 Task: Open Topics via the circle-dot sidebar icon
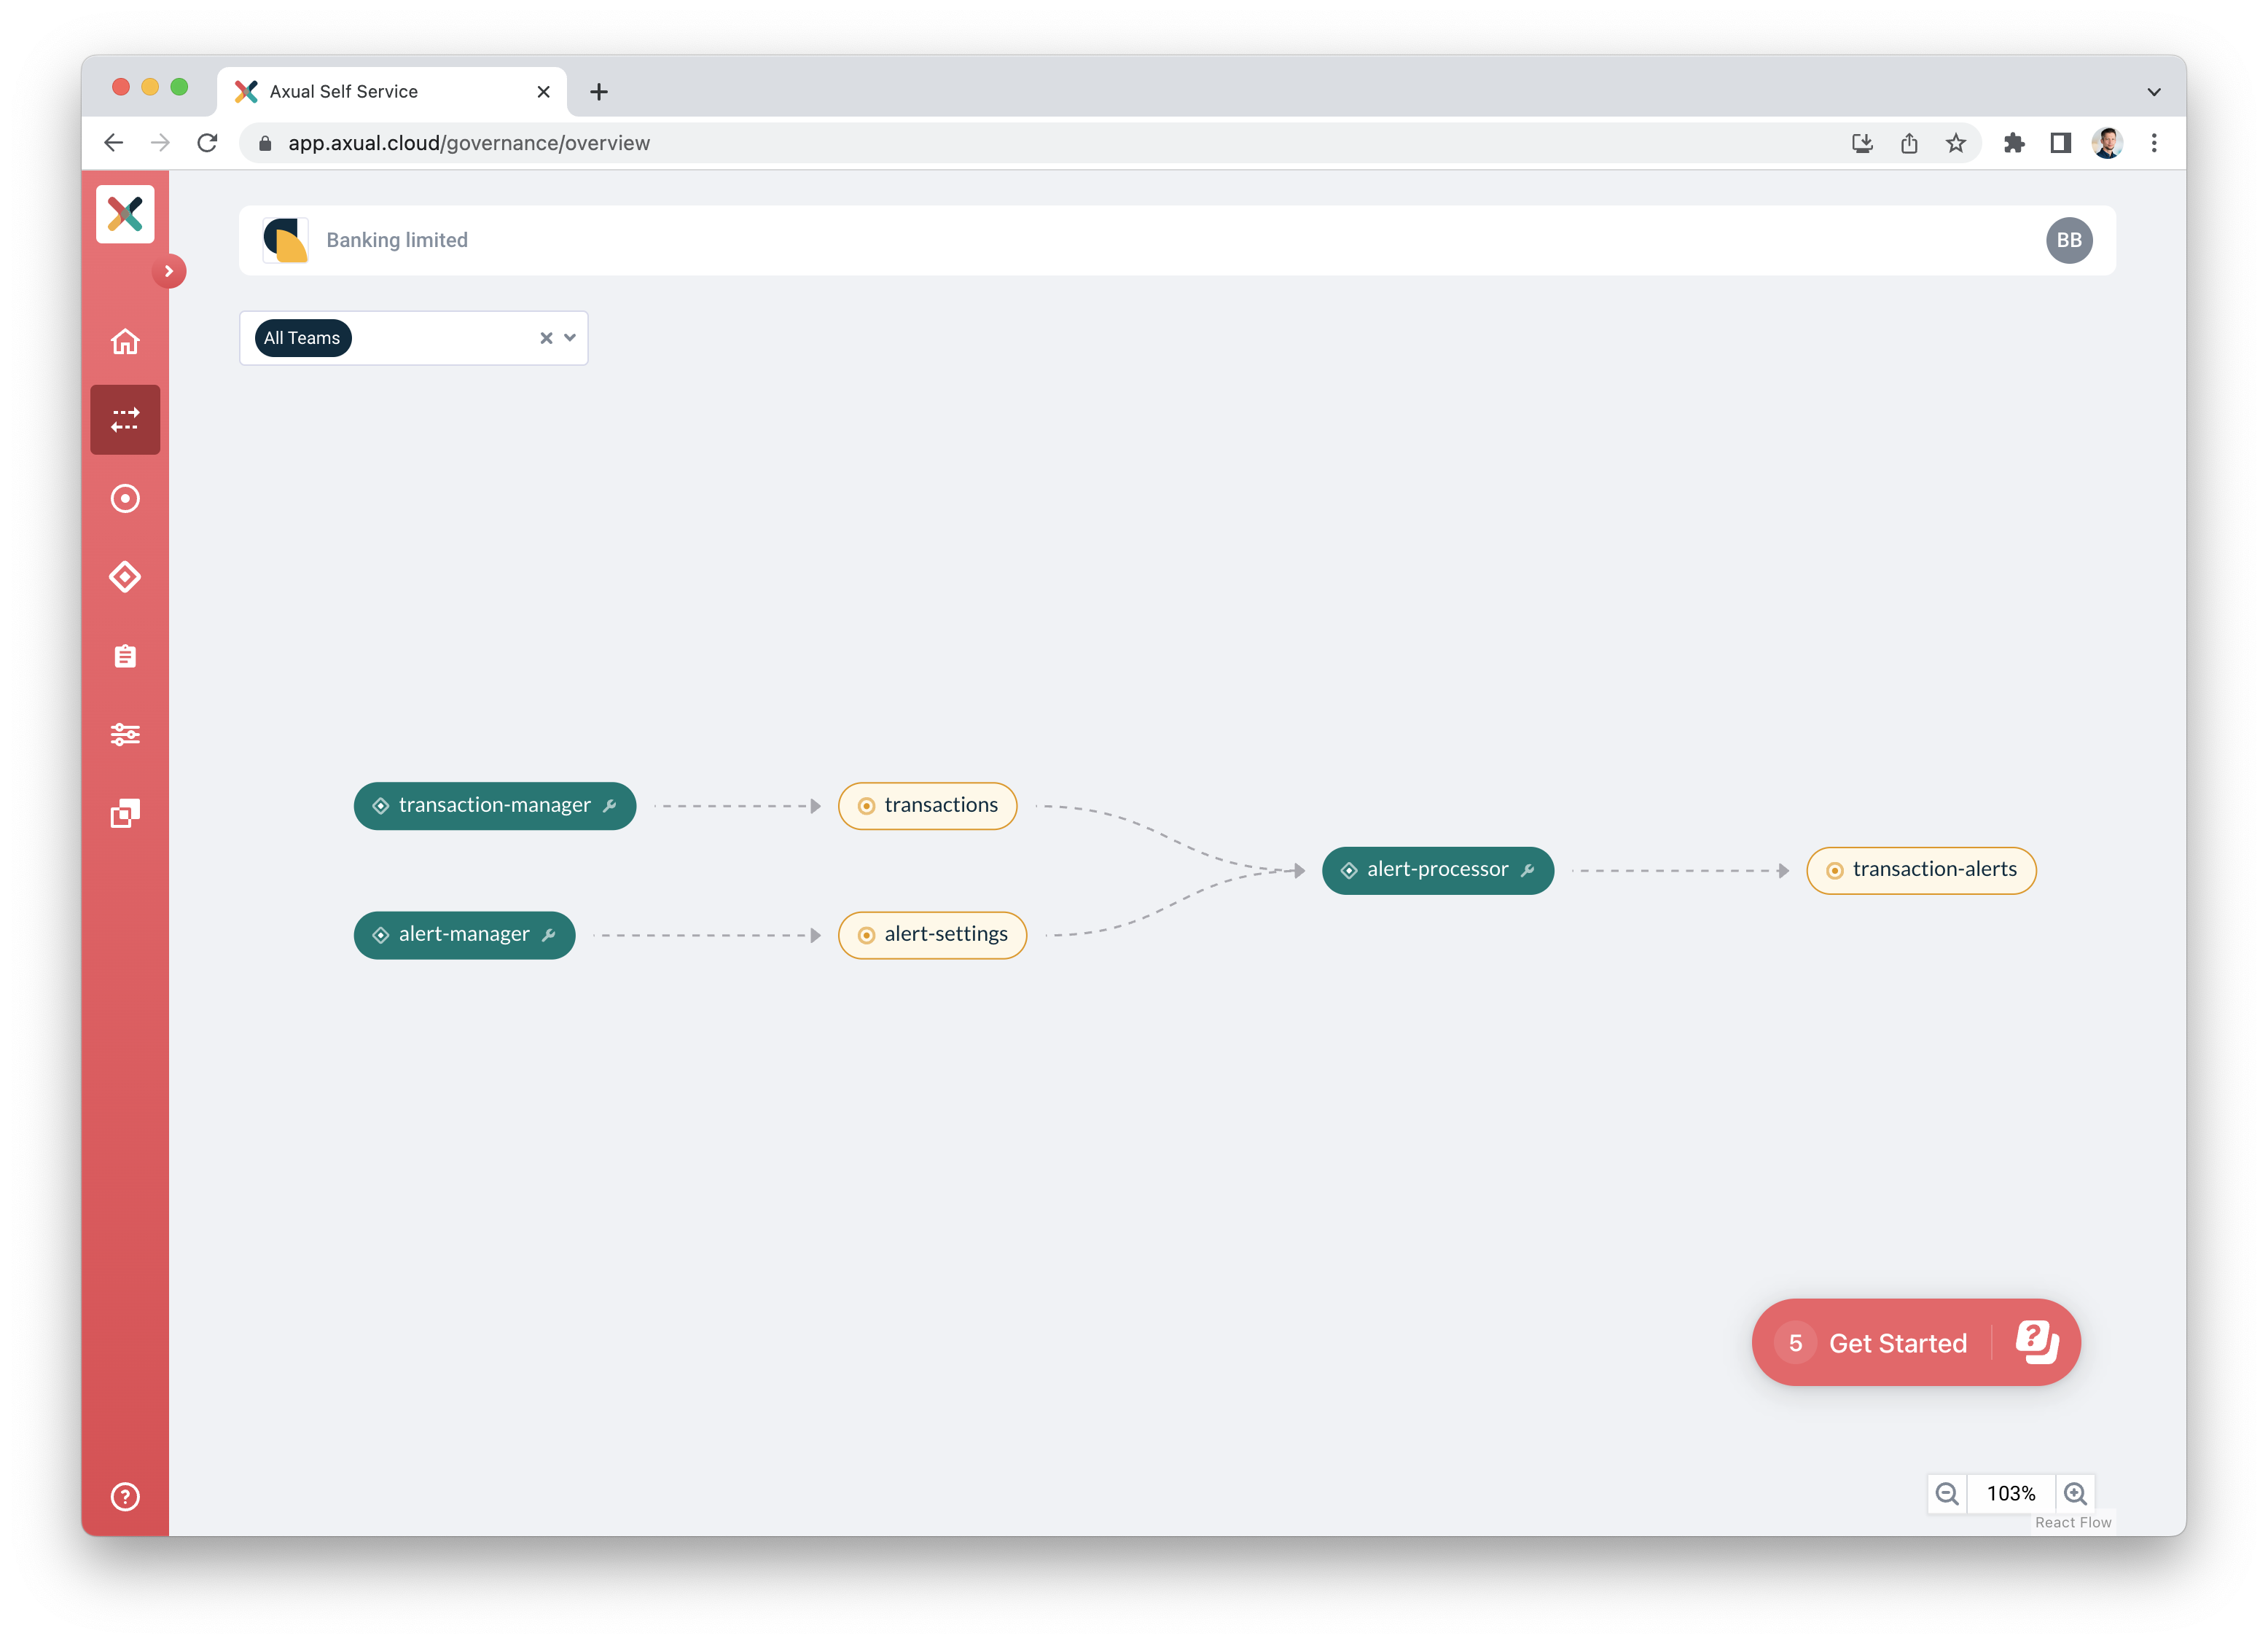[125, 498]
